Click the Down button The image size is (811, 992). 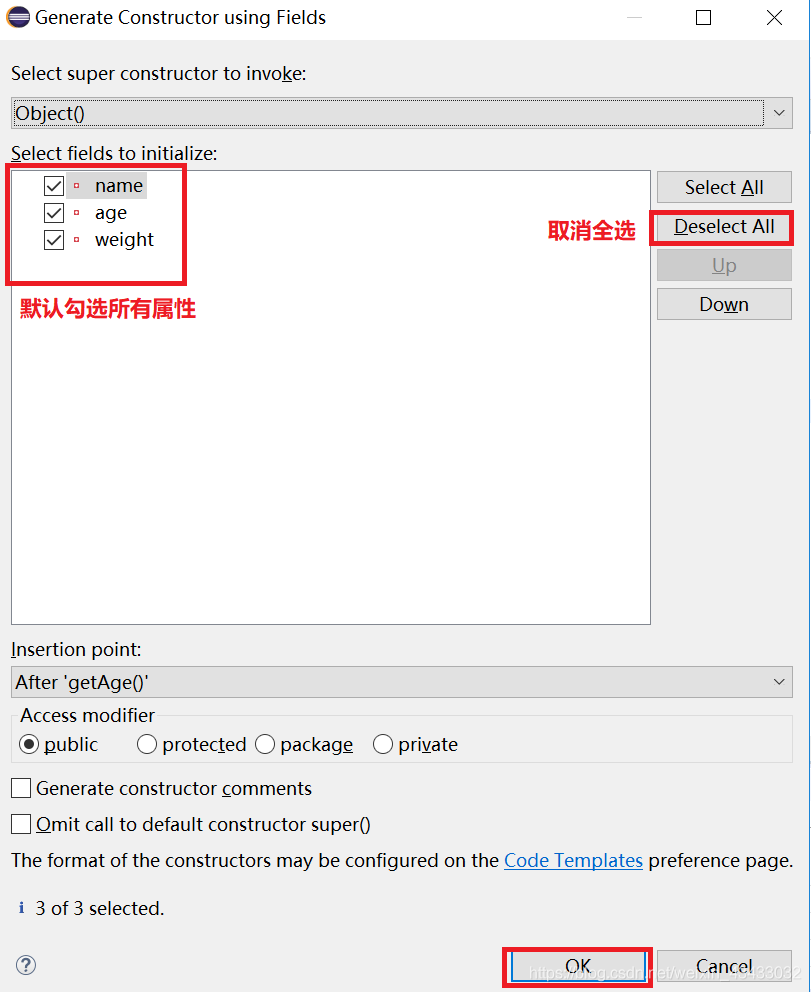coord(724,304)
